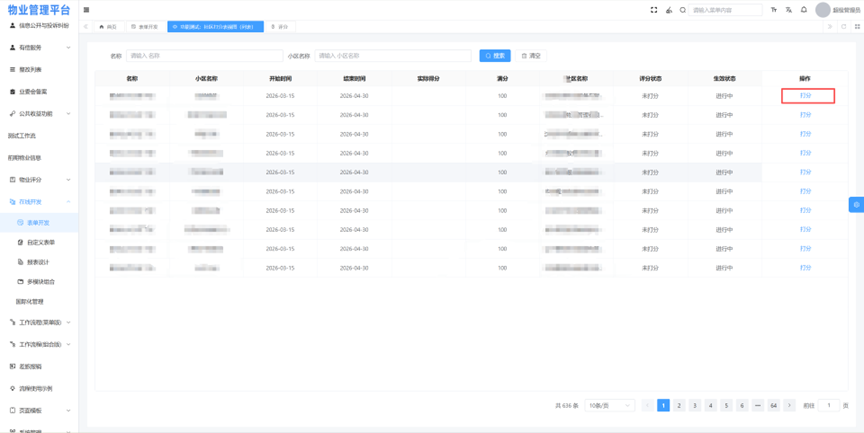
Task: Click 打分 link in the first row
Action: (806, 96)
